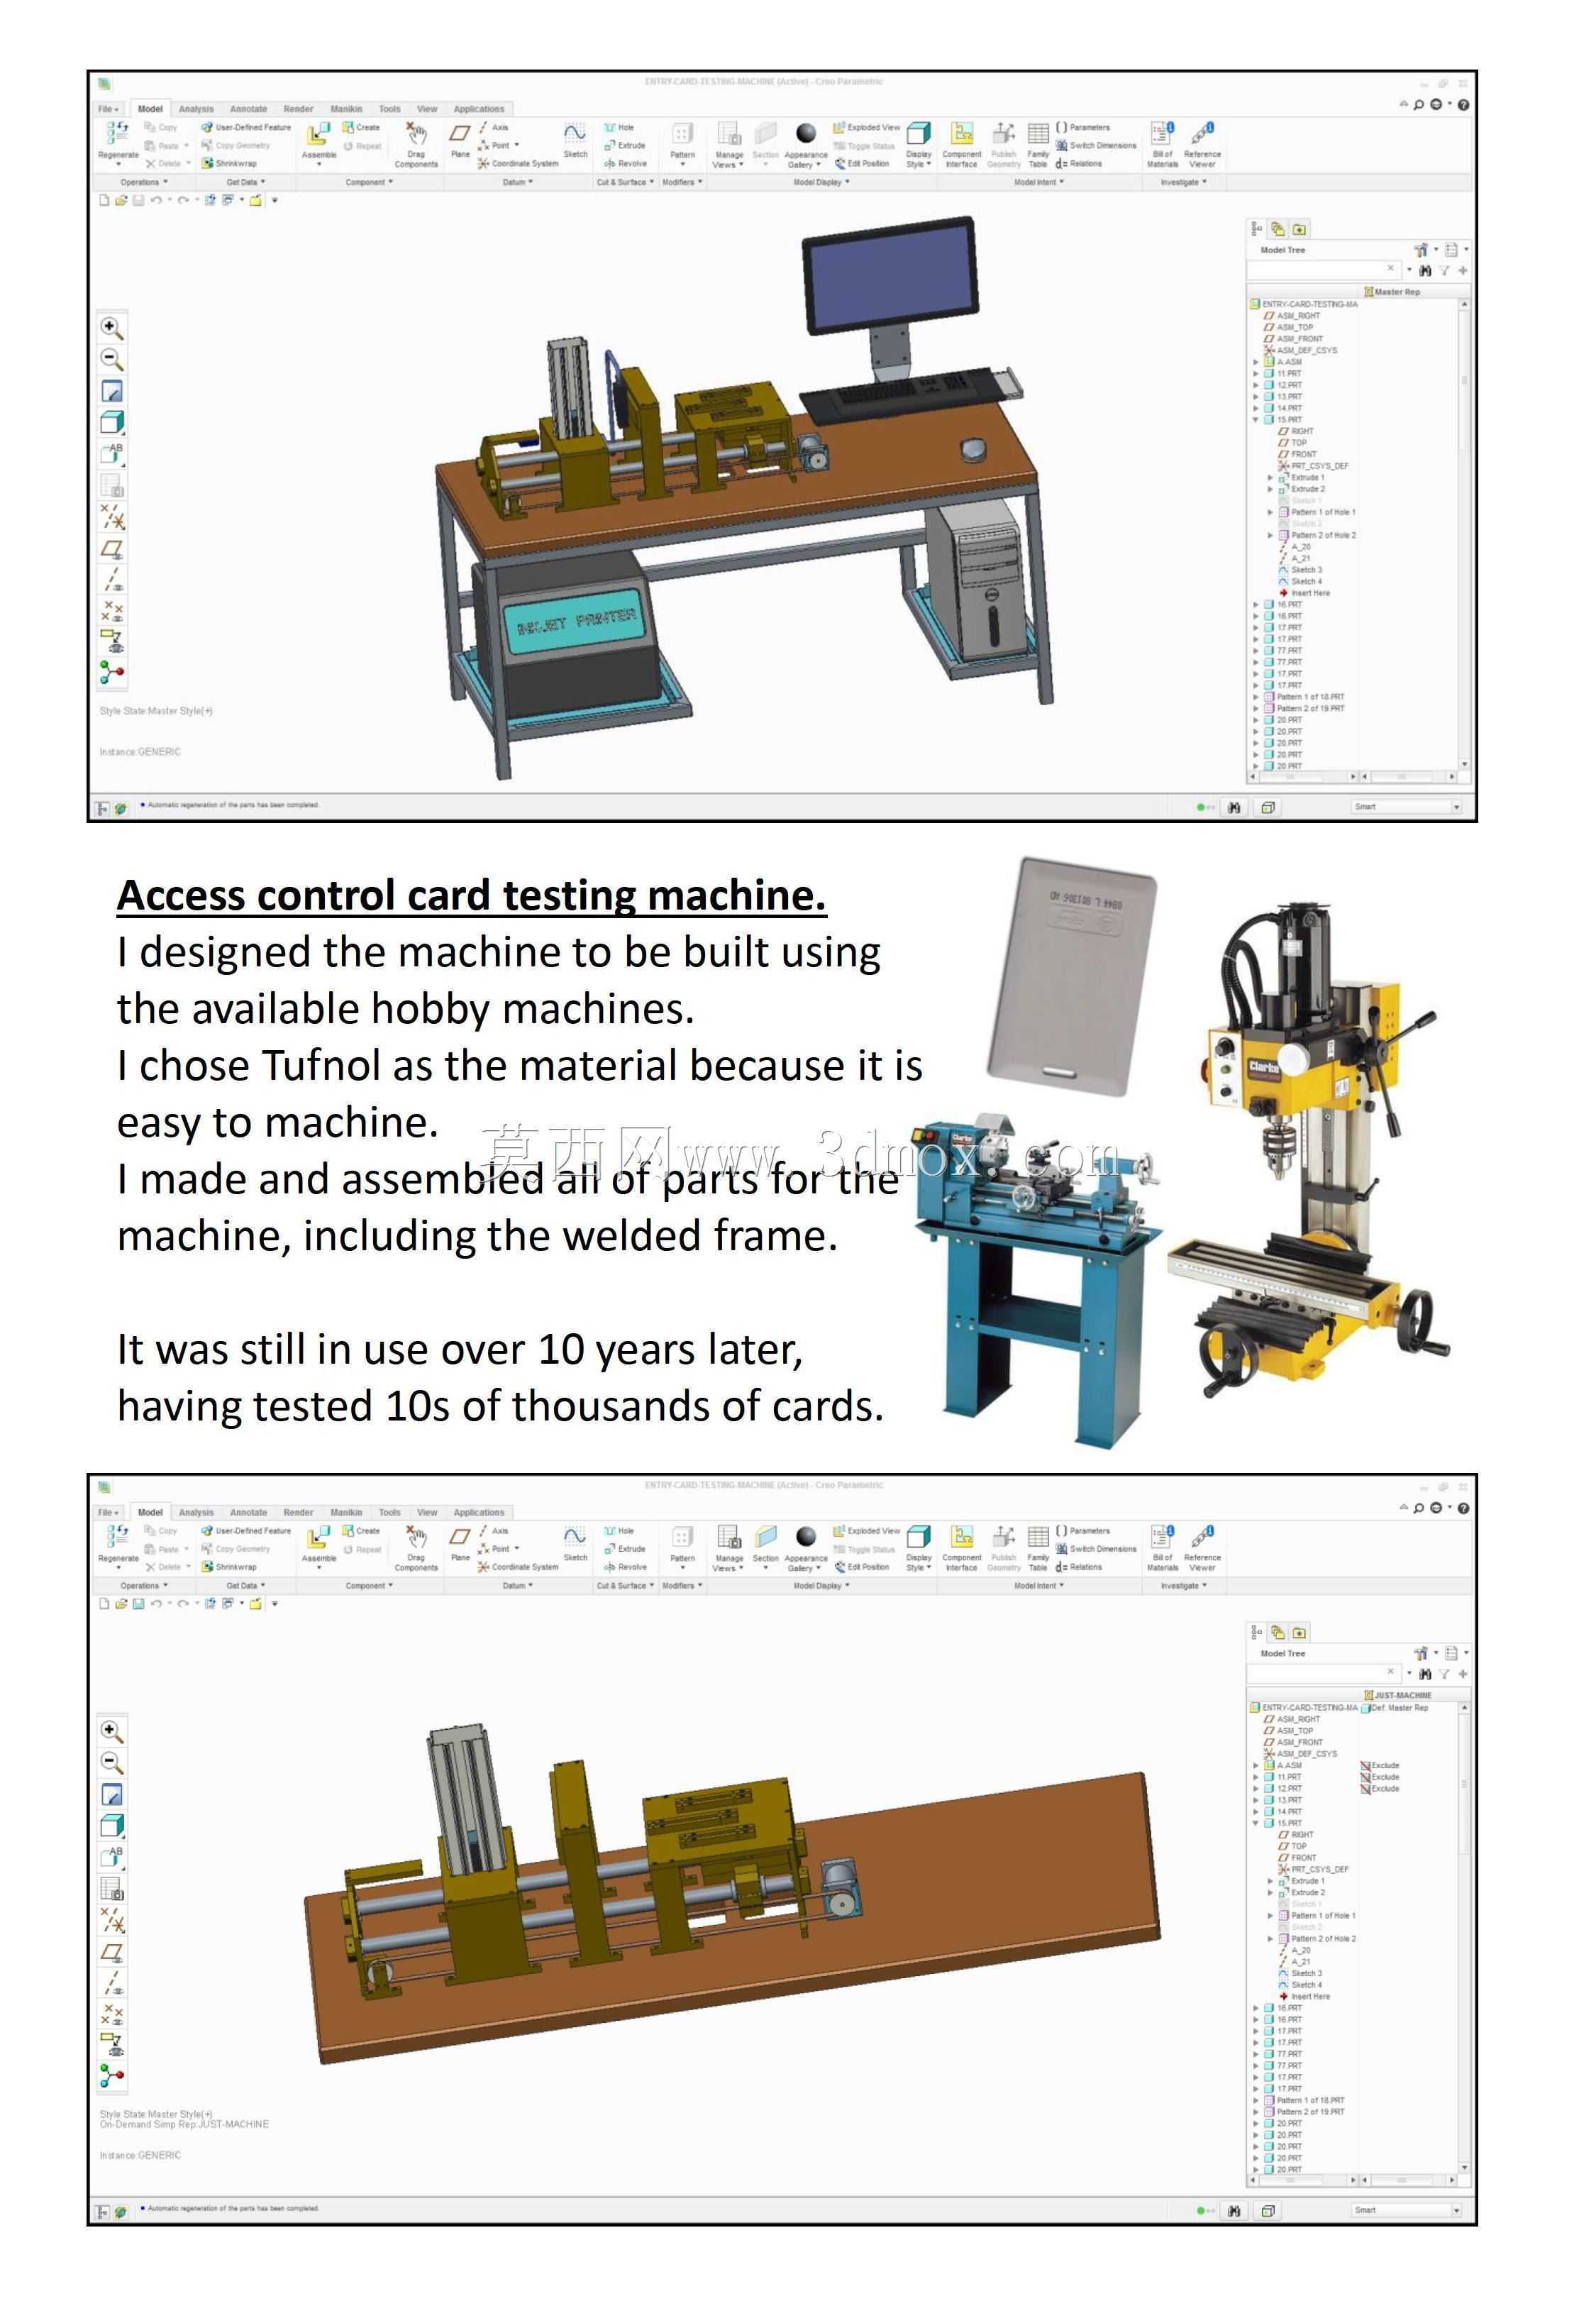Toggle Exploded View in the upper window
The width and height of the screenshot is (1596, 2306).
[866, 127]
